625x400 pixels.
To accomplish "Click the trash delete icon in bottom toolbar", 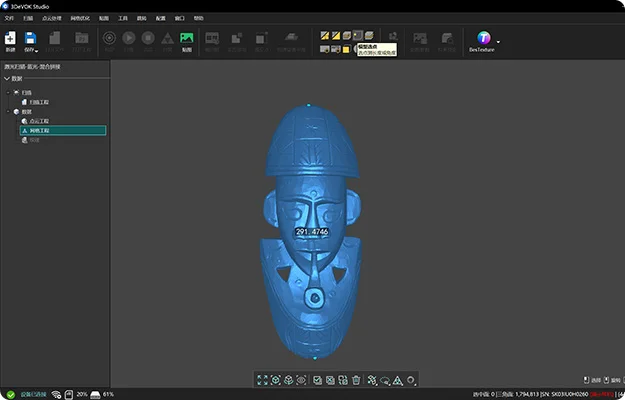I will [357, 380].
